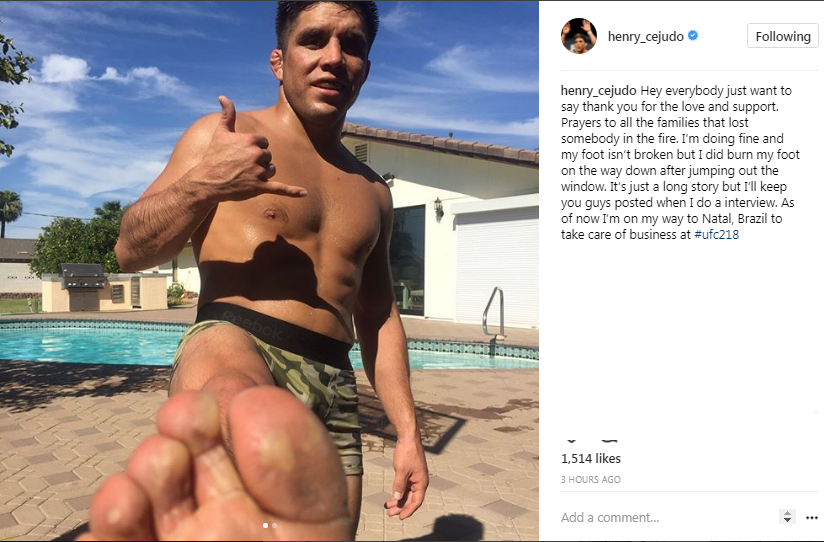Click henry_cejudo username at caption start
This screenshot has width=824, height=542.
pos(599,90)
